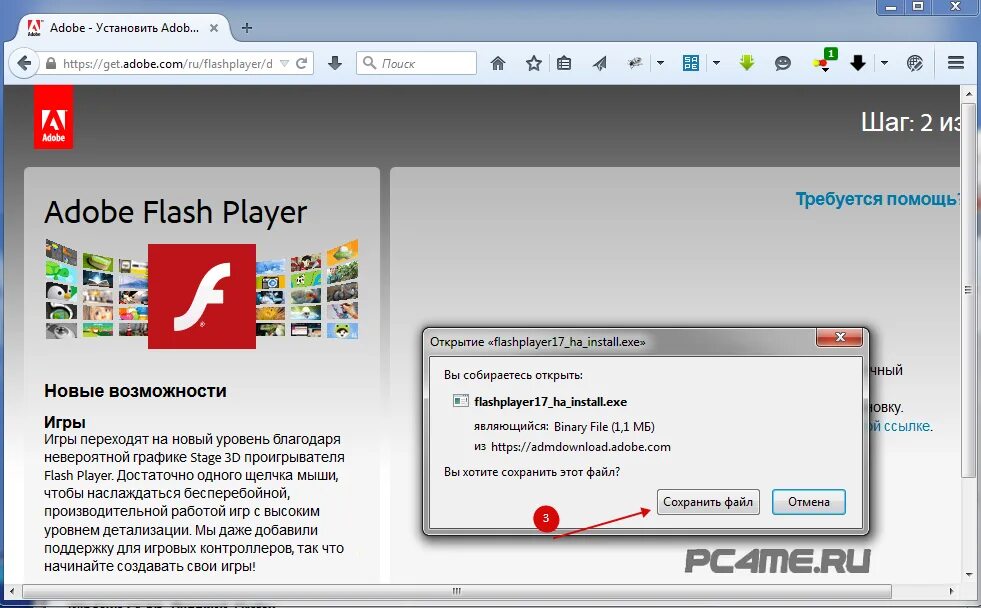This screenshot has width=981, height=608.
Task: Click the black down arrow download icon
Action: [x=858, y=63]
